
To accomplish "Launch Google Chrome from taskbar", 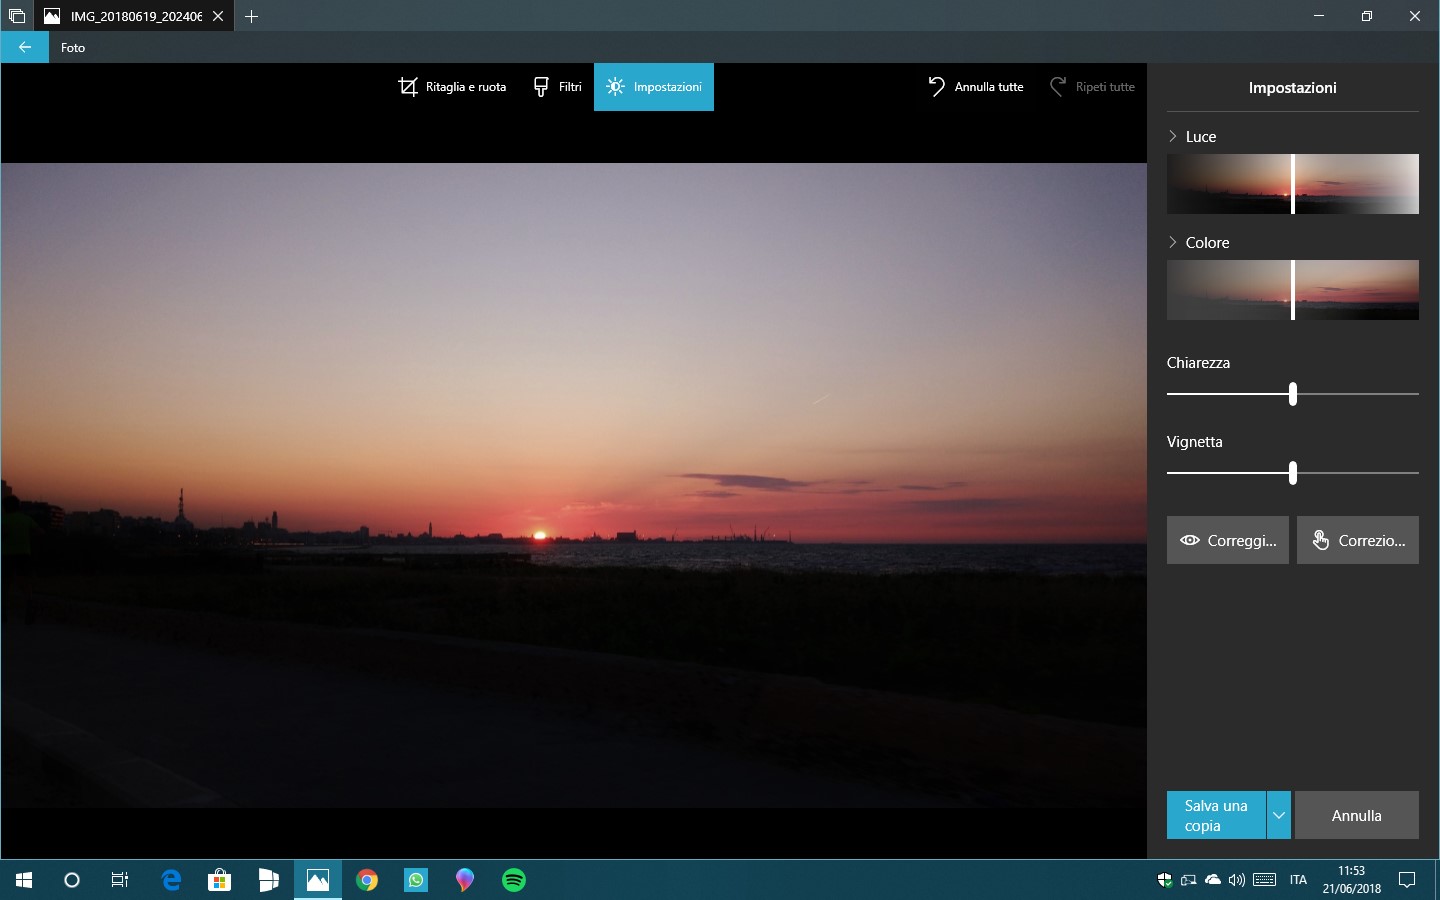I will point(367,880).
